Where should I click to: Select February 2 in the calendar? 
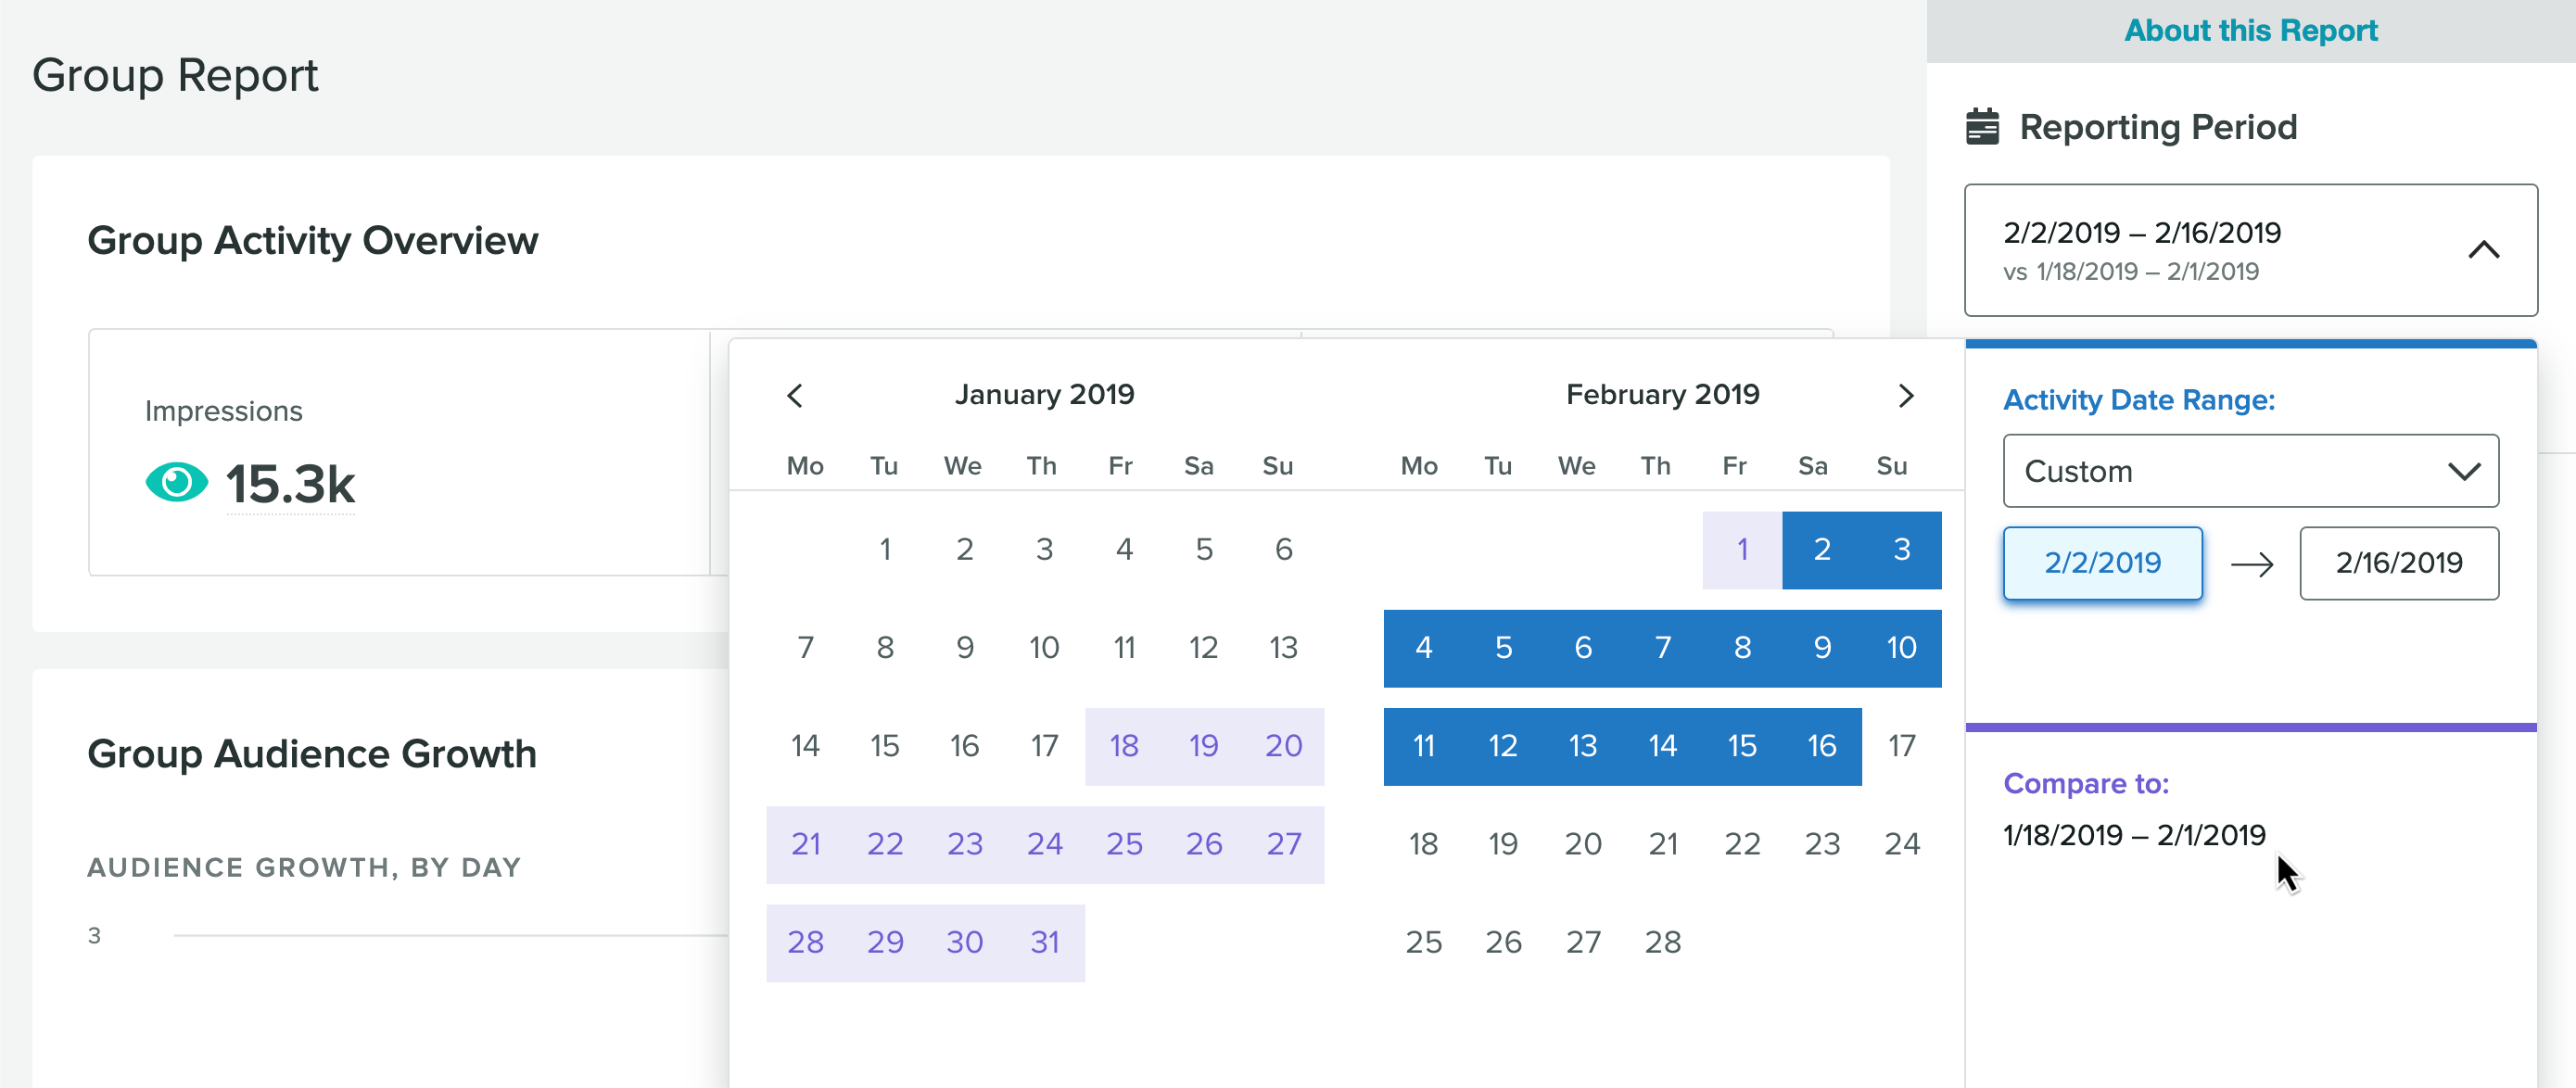coord(1822,550)
